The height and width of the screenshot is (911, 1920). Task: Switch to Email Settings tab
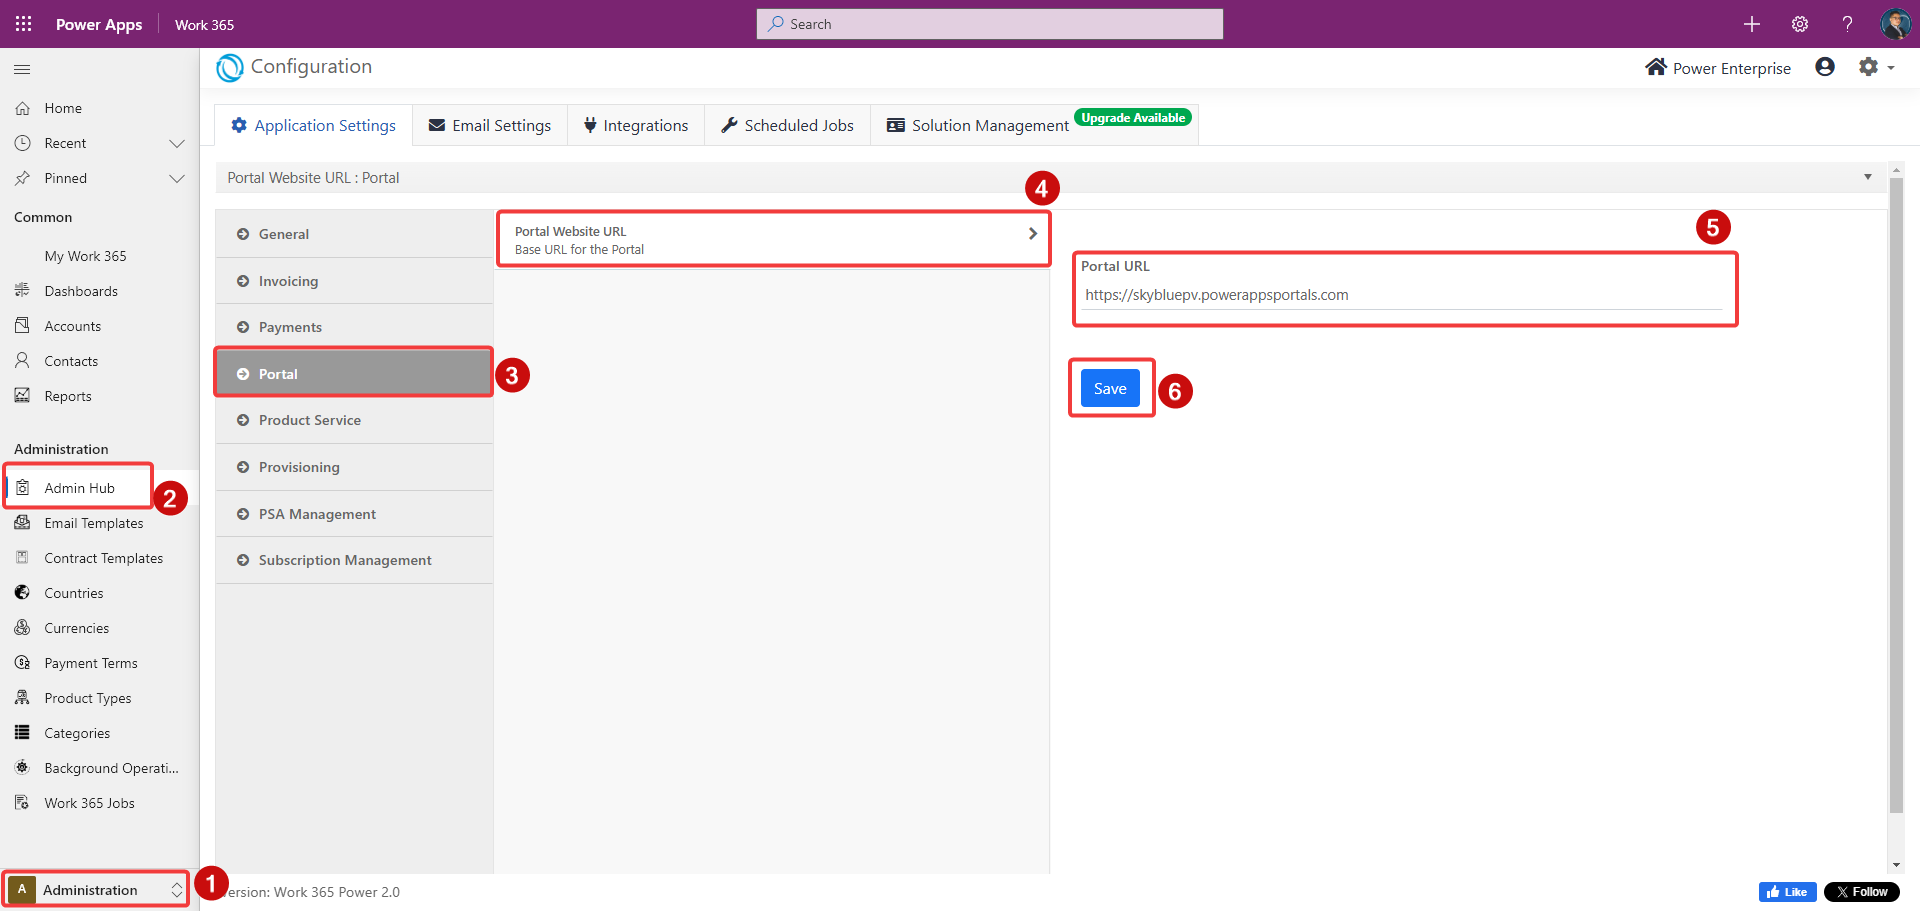tap(490, 125)
